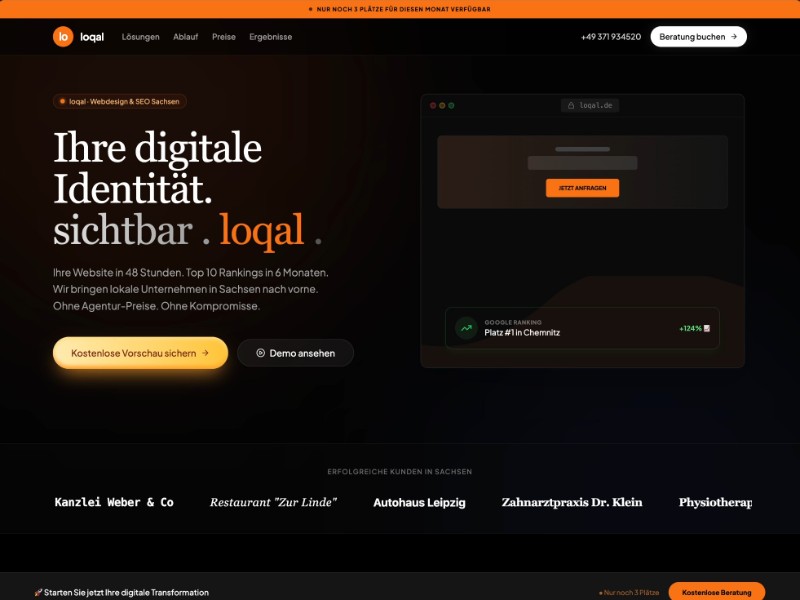This screenshot has height=600, width=800.
Task: Click the chart emoji next to +124%
Action: pos(707,328)
